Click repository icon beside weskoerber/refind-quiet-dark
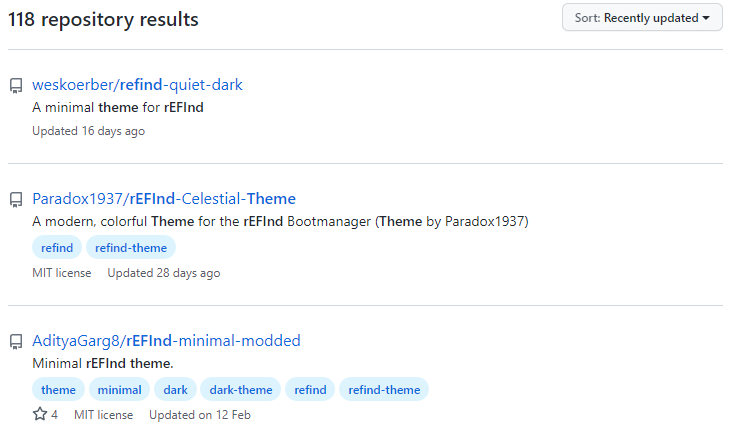730x432 pixels. click(16, 85)
